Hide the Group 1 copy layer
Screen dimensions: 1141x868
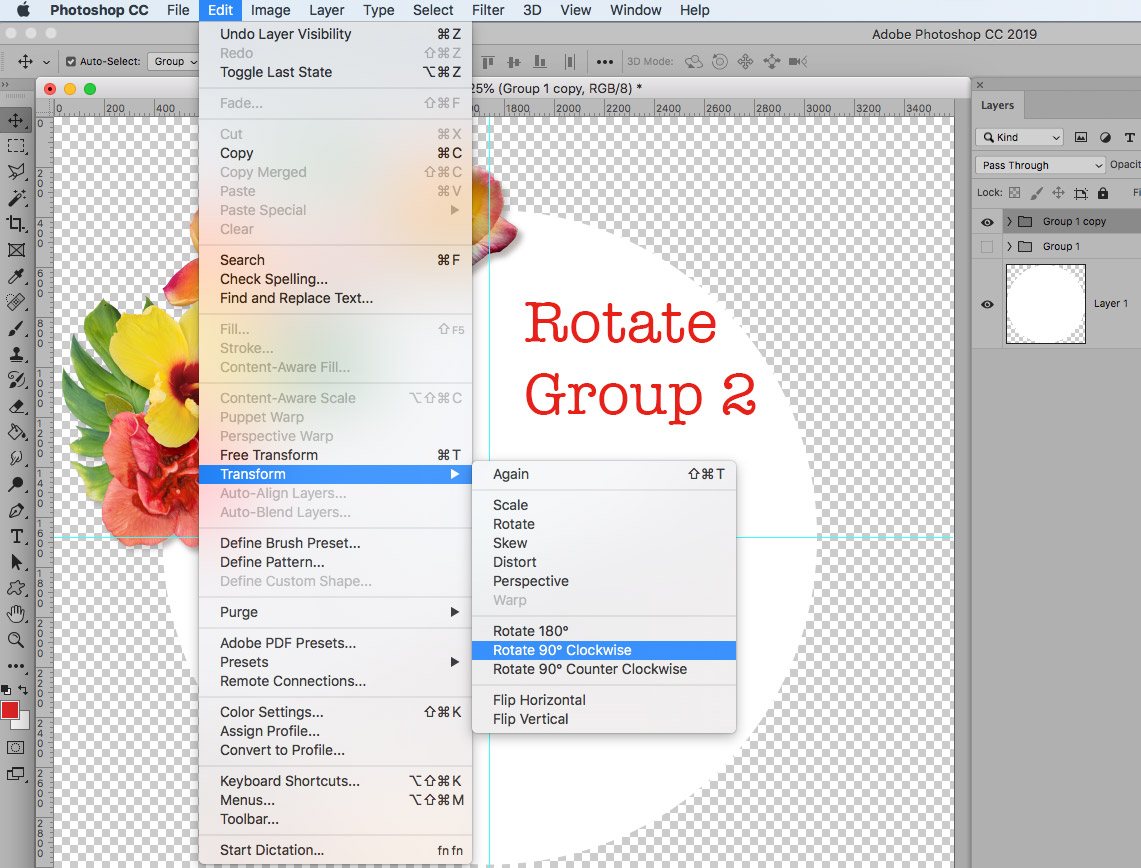tap(987, 222)
